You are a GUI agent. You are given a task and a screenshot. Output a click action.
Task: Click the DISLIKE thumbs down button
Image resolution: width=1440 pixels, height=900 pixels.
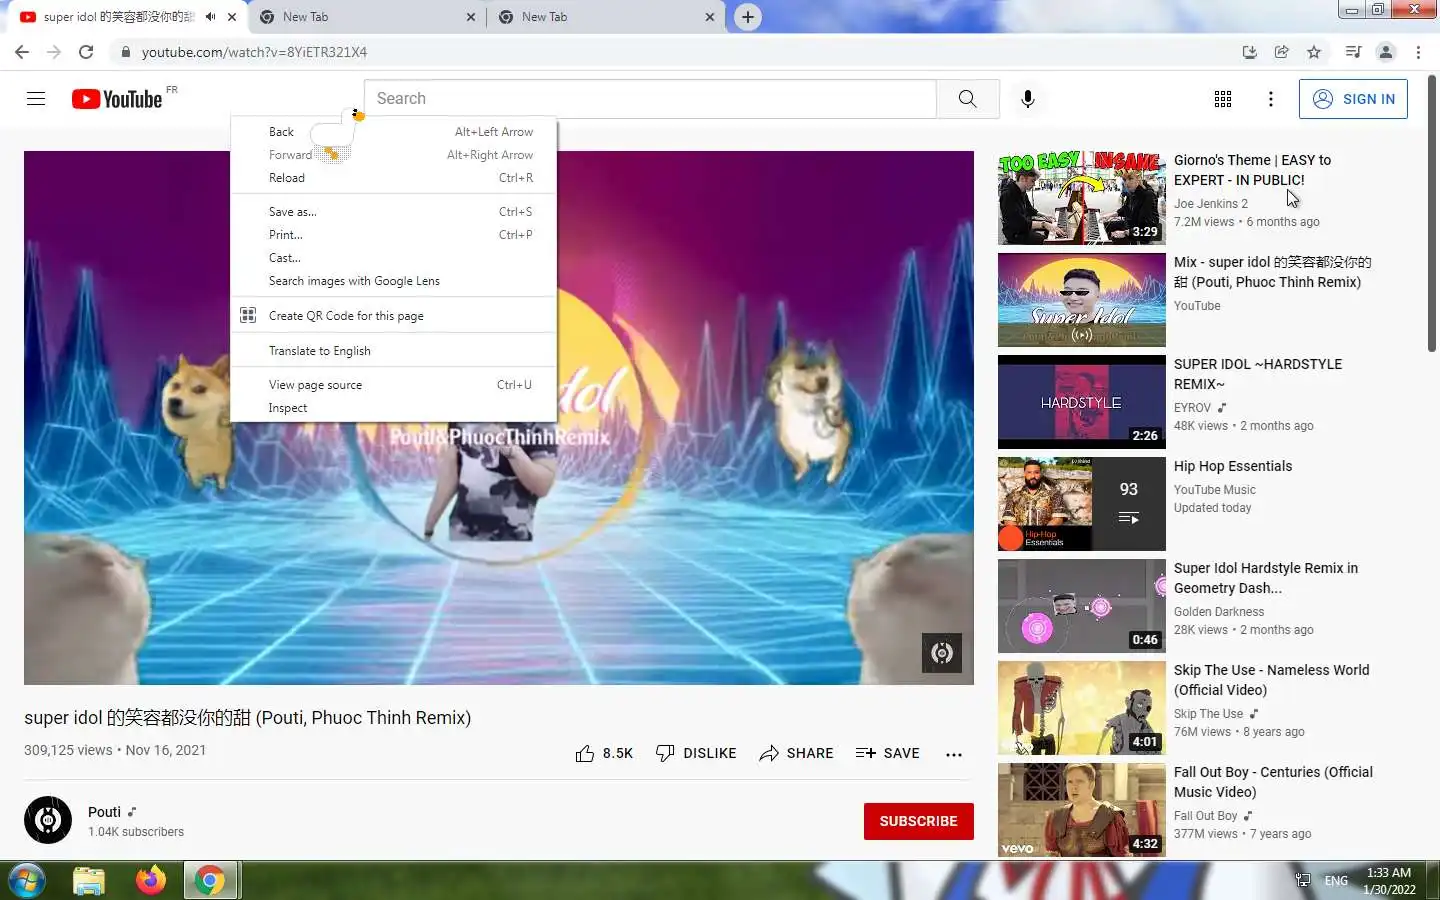coord(695,753)
